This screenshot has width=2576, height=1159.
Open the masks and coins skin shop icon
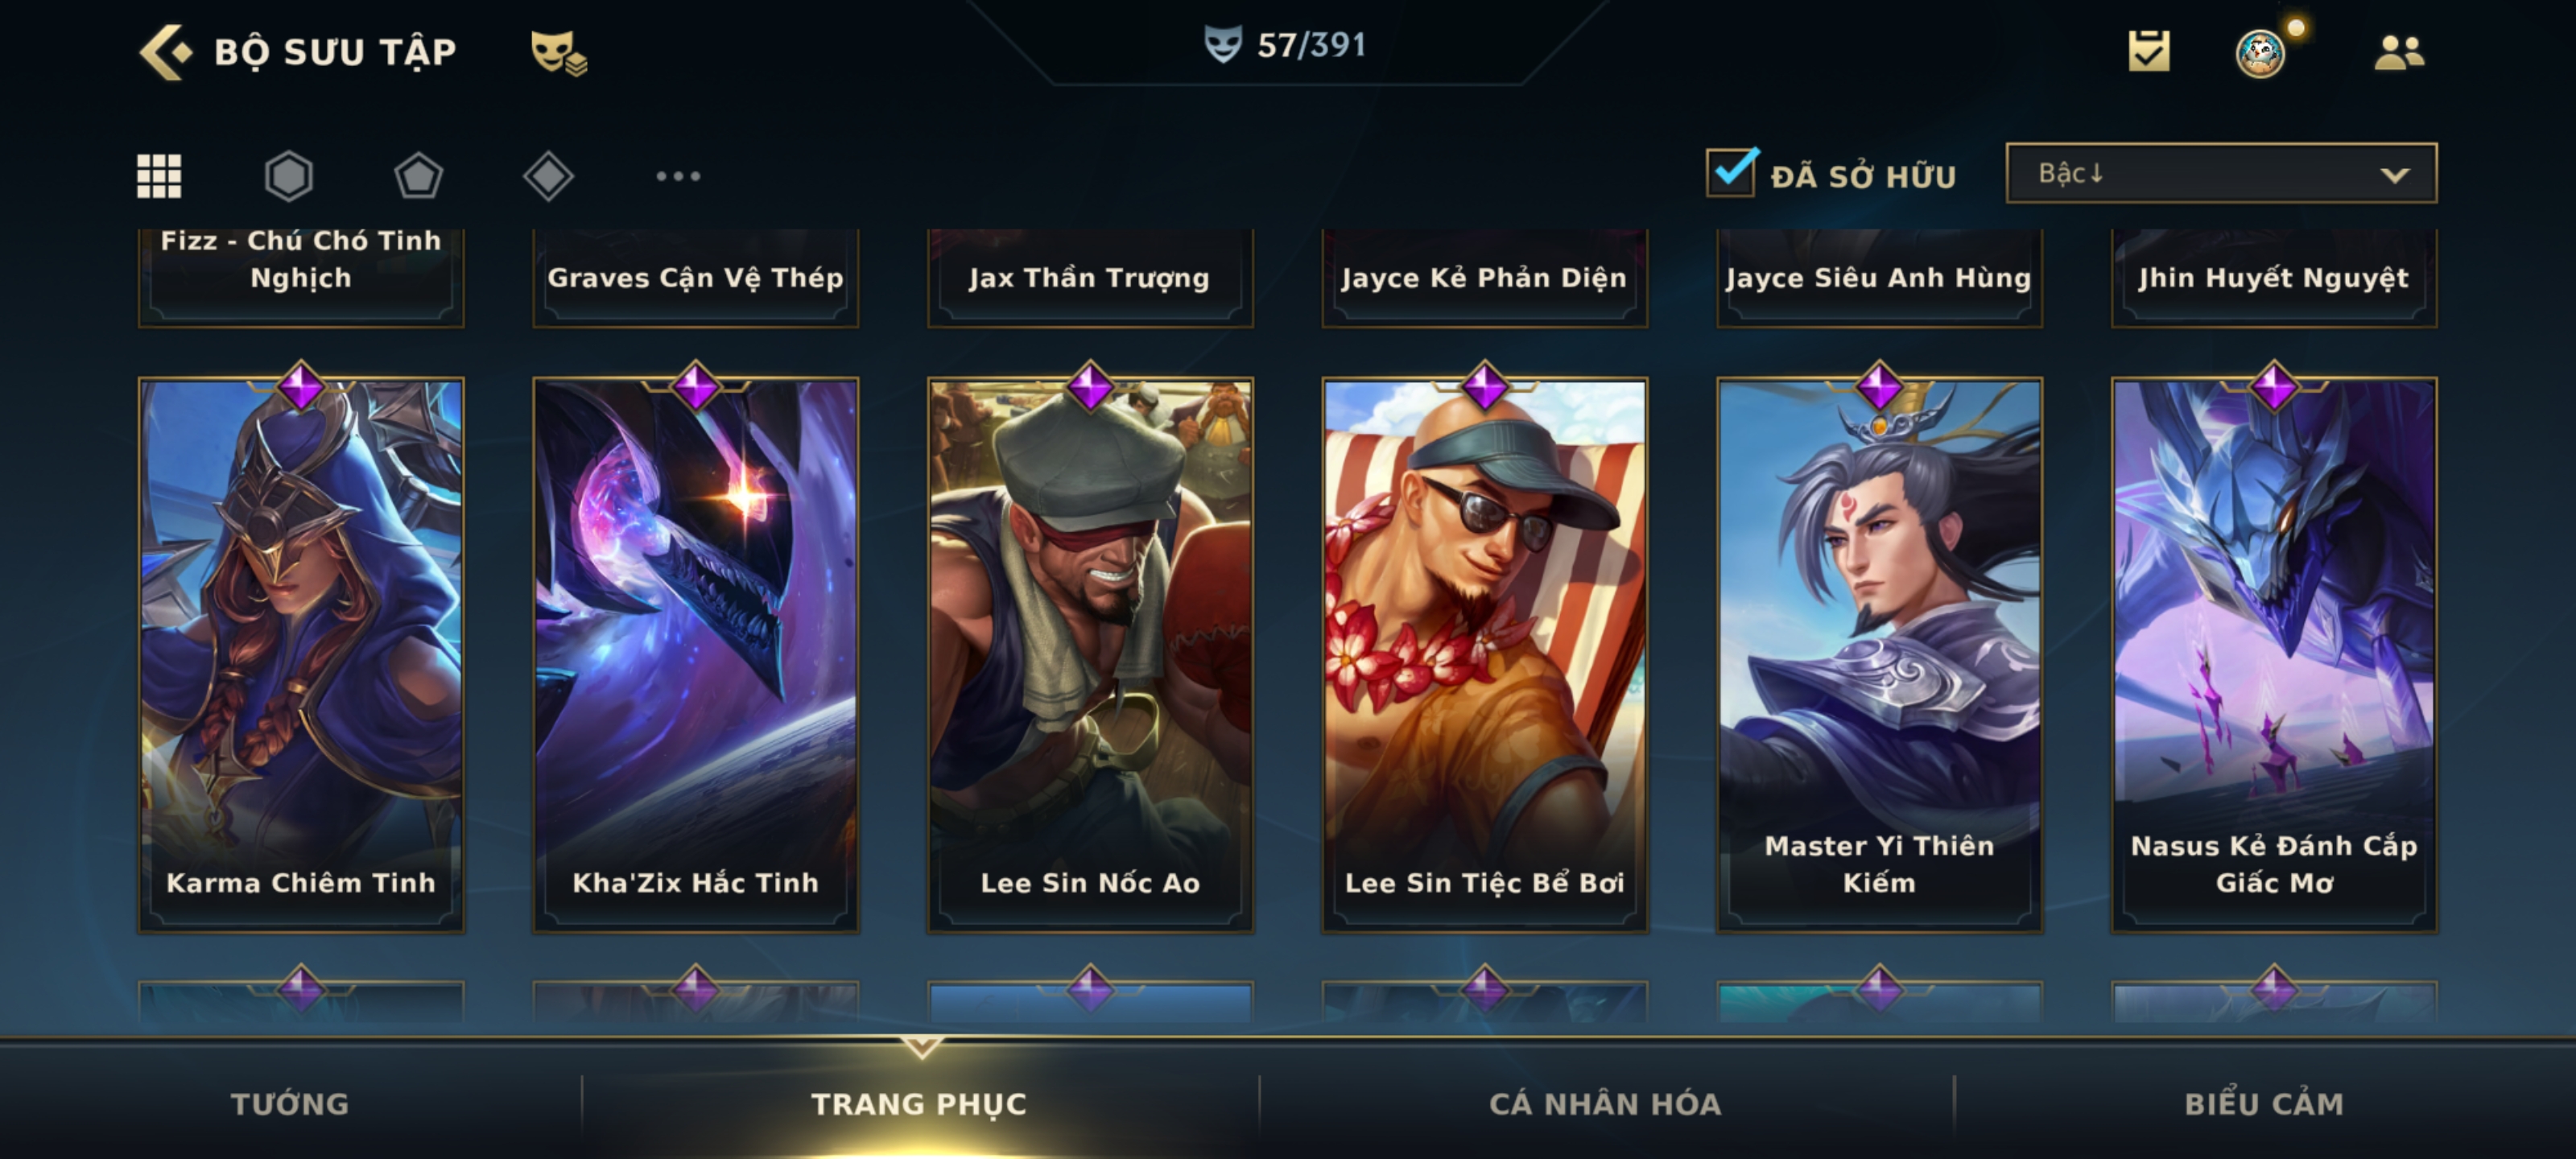coord(558,53)
